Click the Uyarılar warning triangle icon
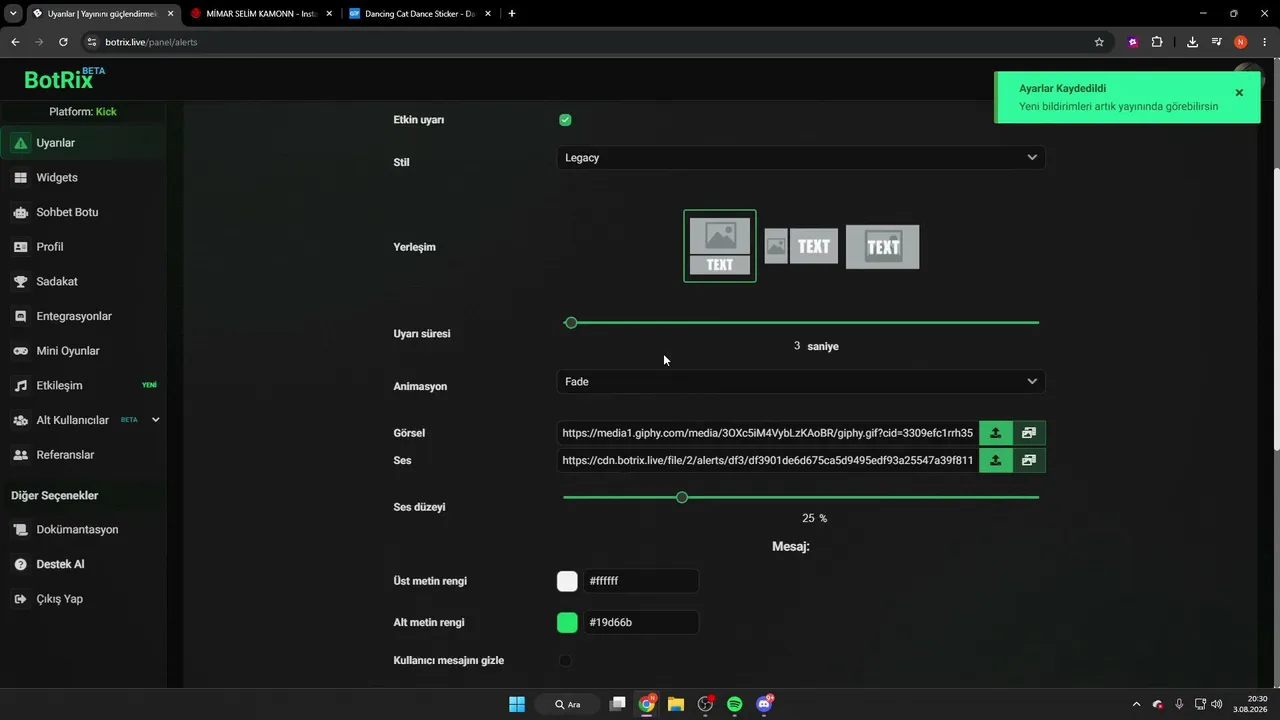This screenshot has height=720, width=1280. tap(20, 143)
